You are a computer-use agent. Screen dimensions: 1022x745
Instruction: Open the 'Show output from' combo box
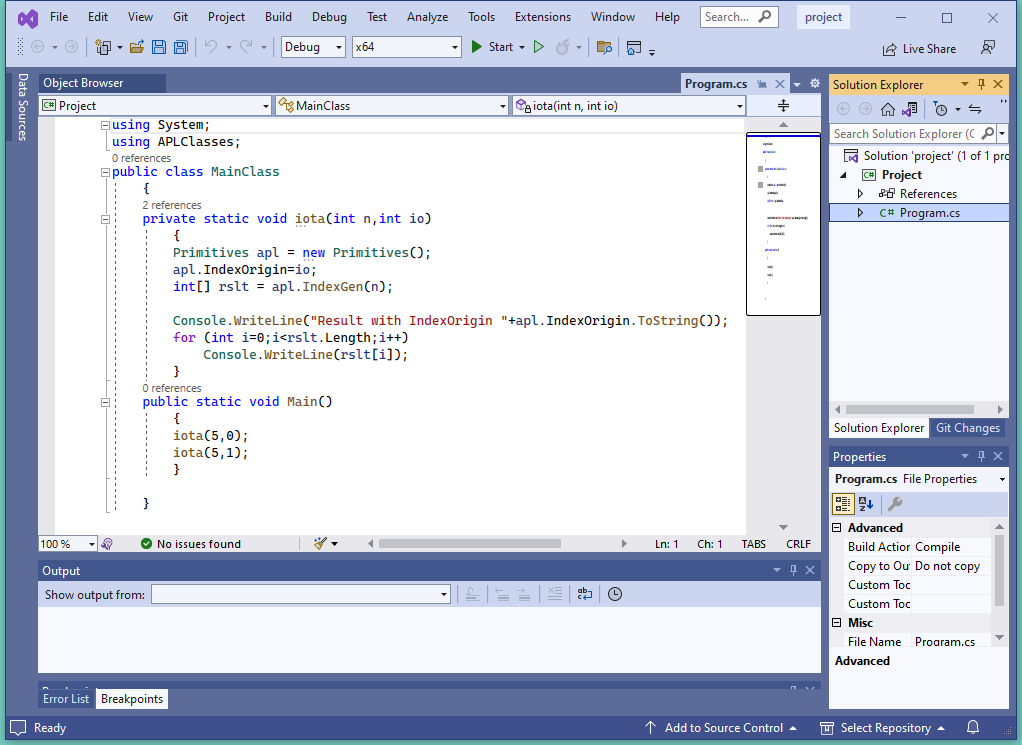point(300,594)
